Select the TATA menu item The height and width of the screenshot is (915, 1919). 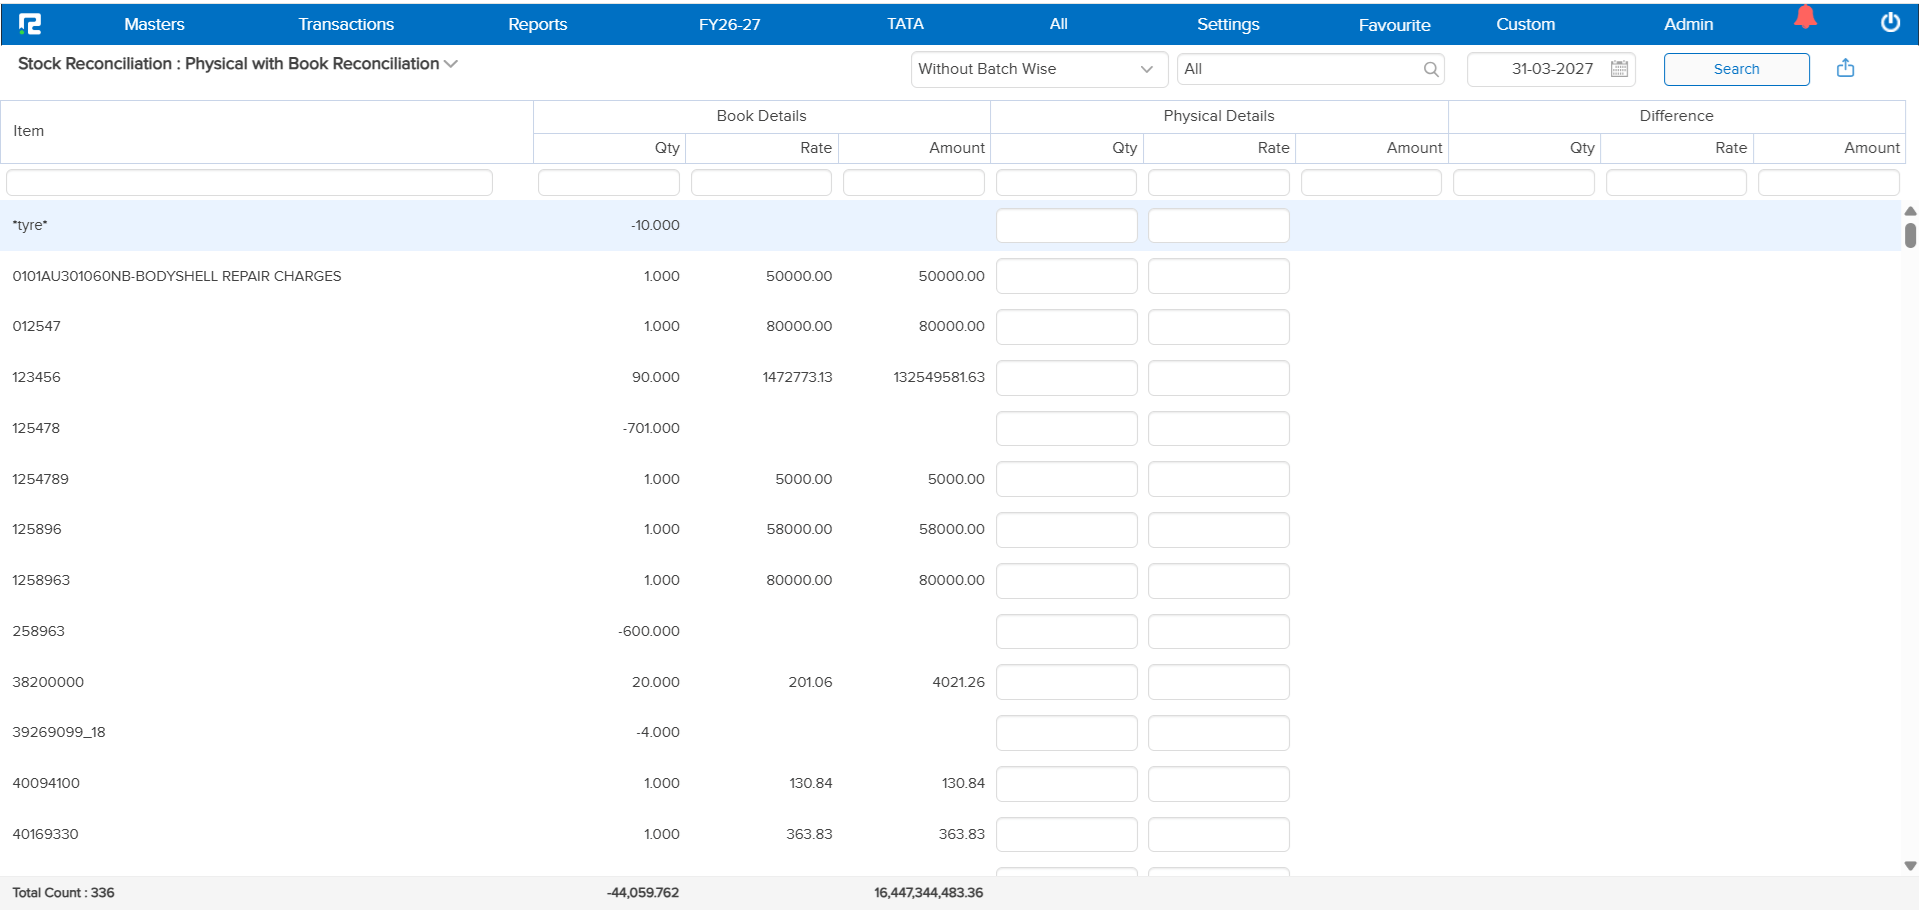click(905, 24)
